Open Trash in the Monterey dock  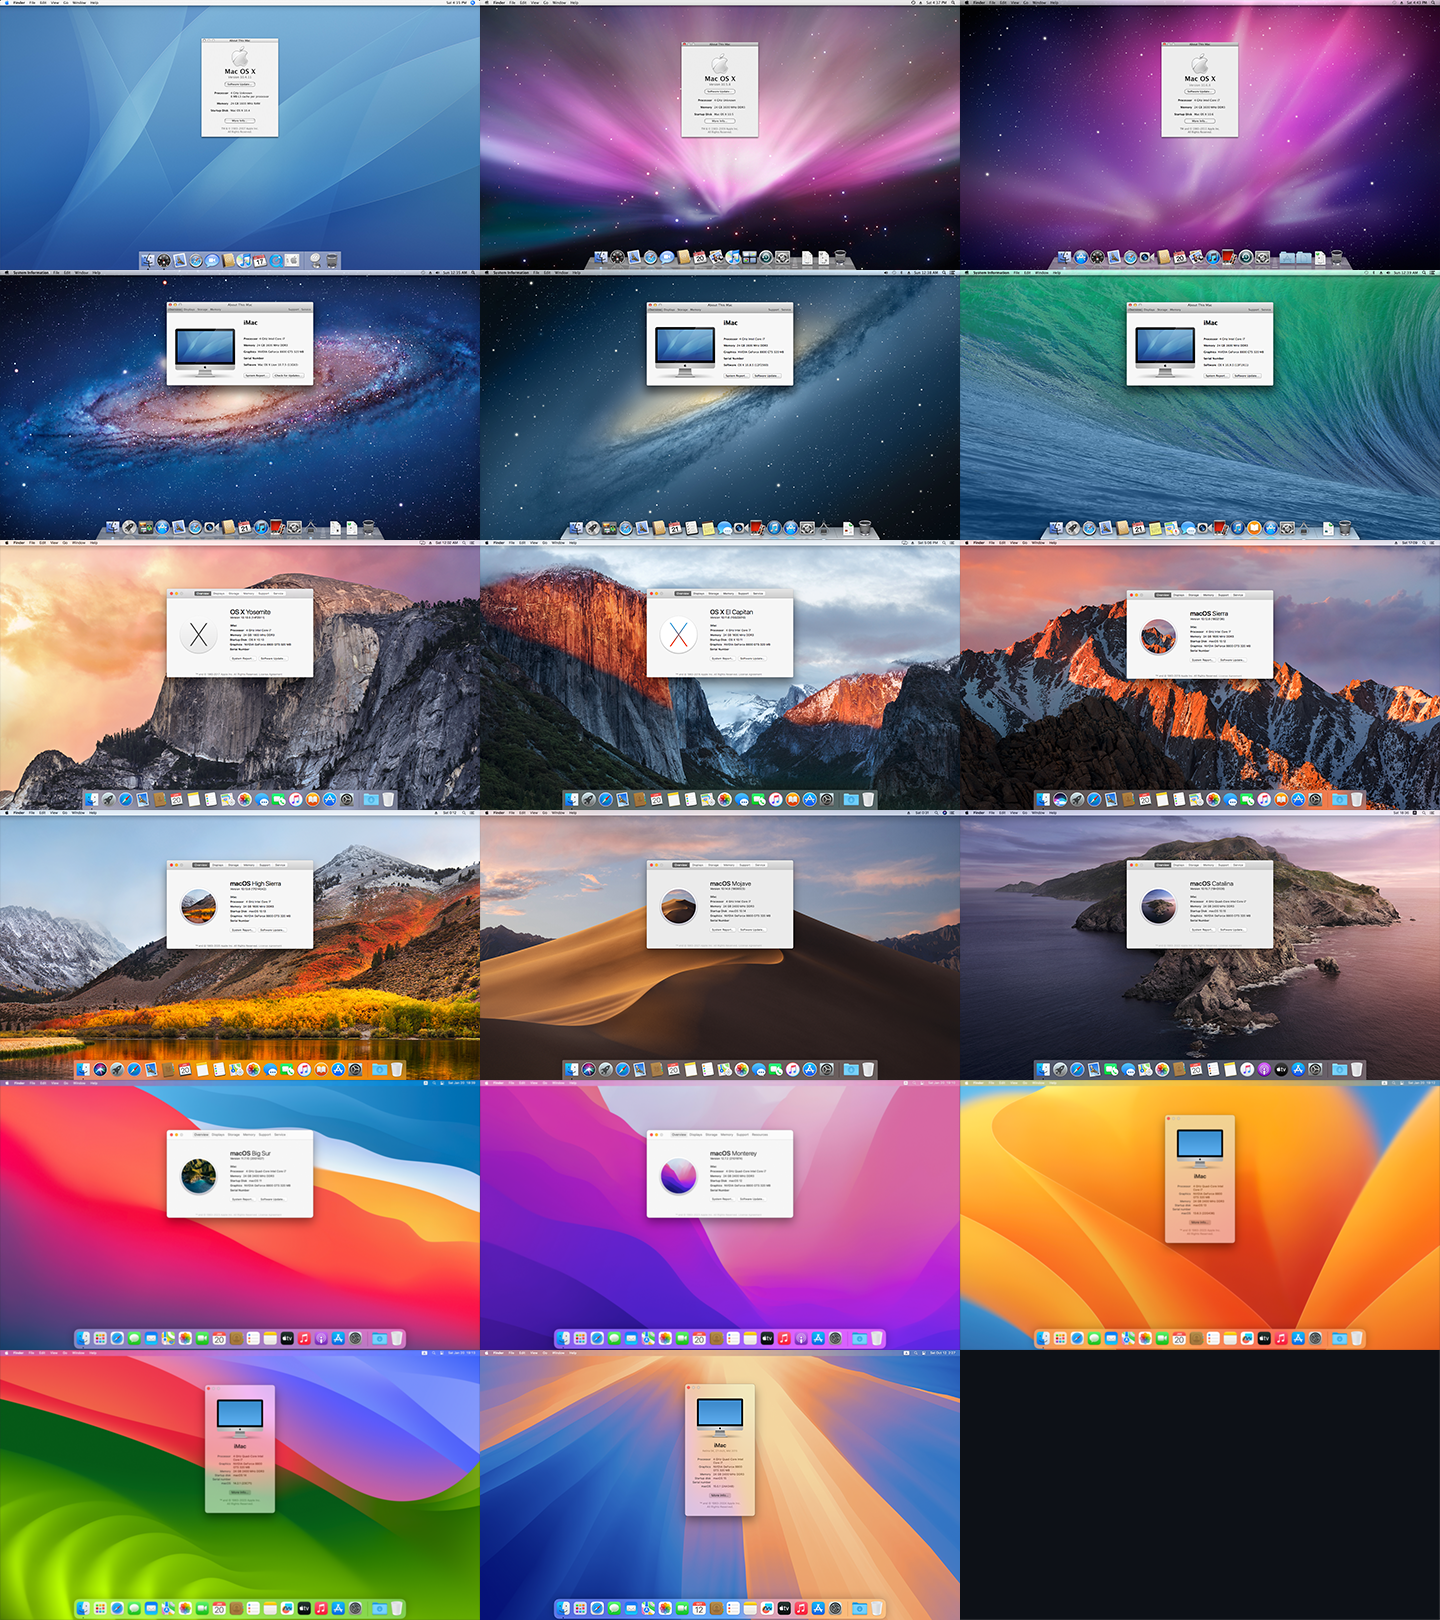[876, 1338]
